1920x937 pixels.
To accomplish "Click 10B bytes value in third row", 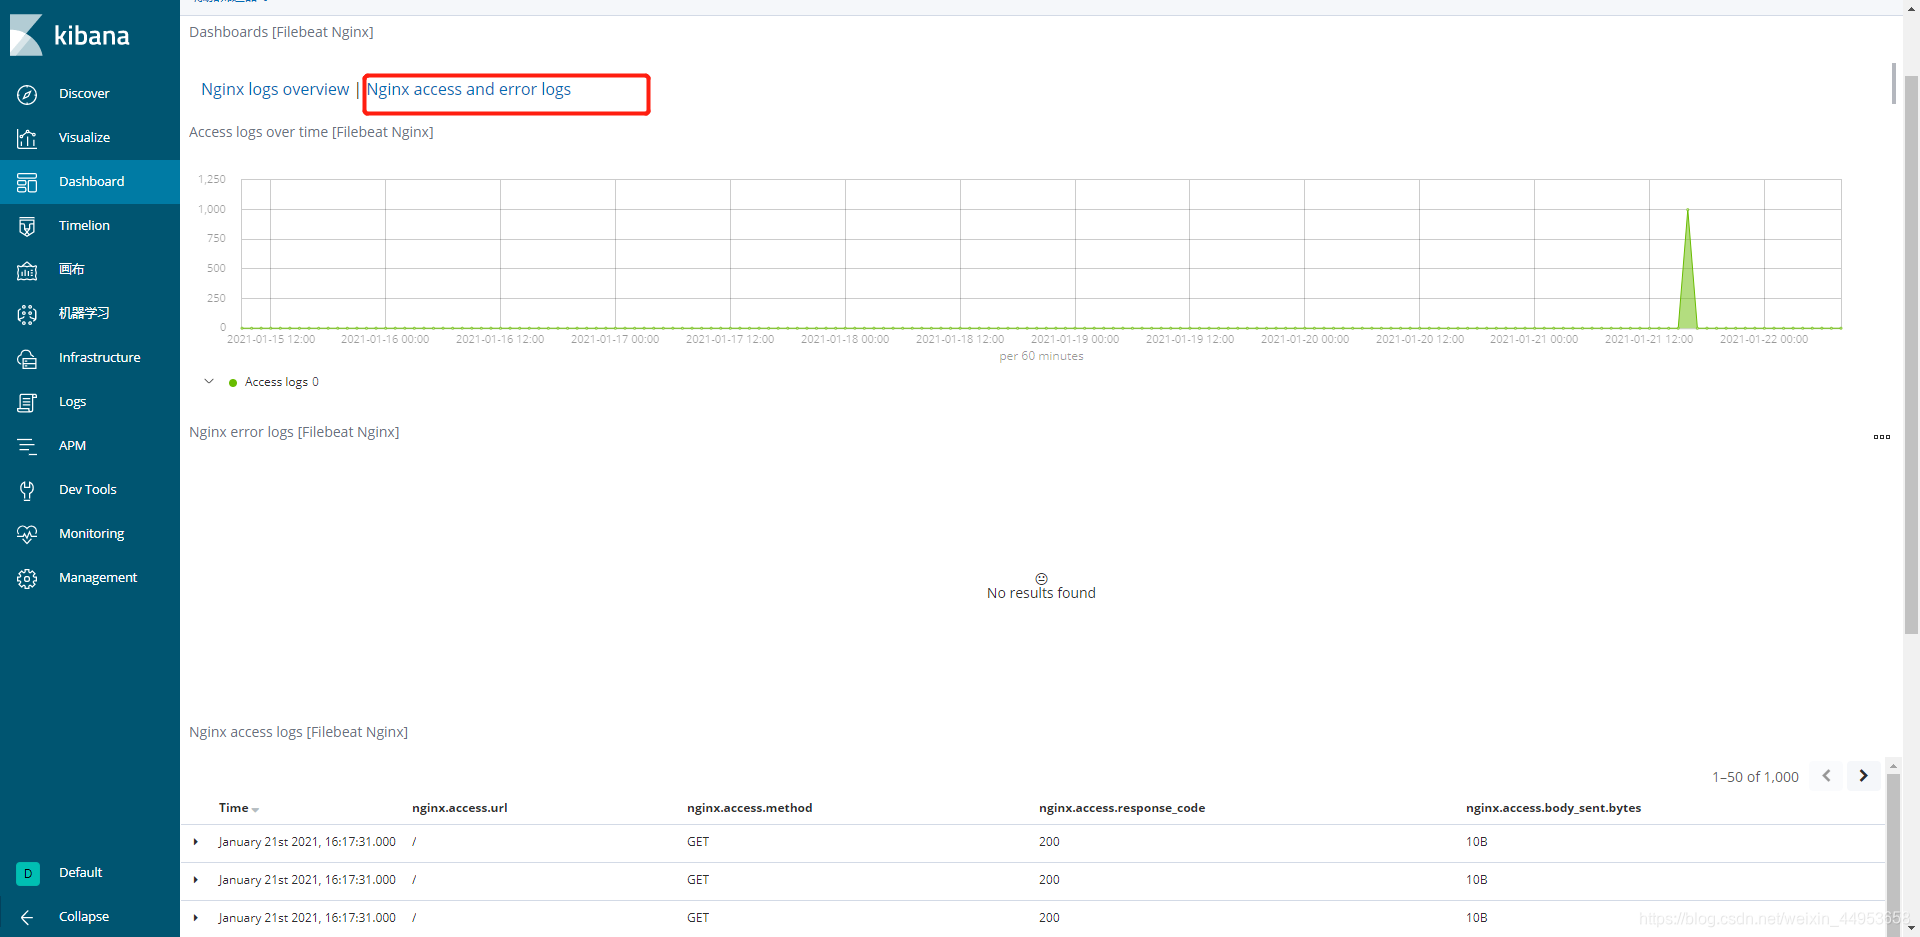I will [1477, 918].
